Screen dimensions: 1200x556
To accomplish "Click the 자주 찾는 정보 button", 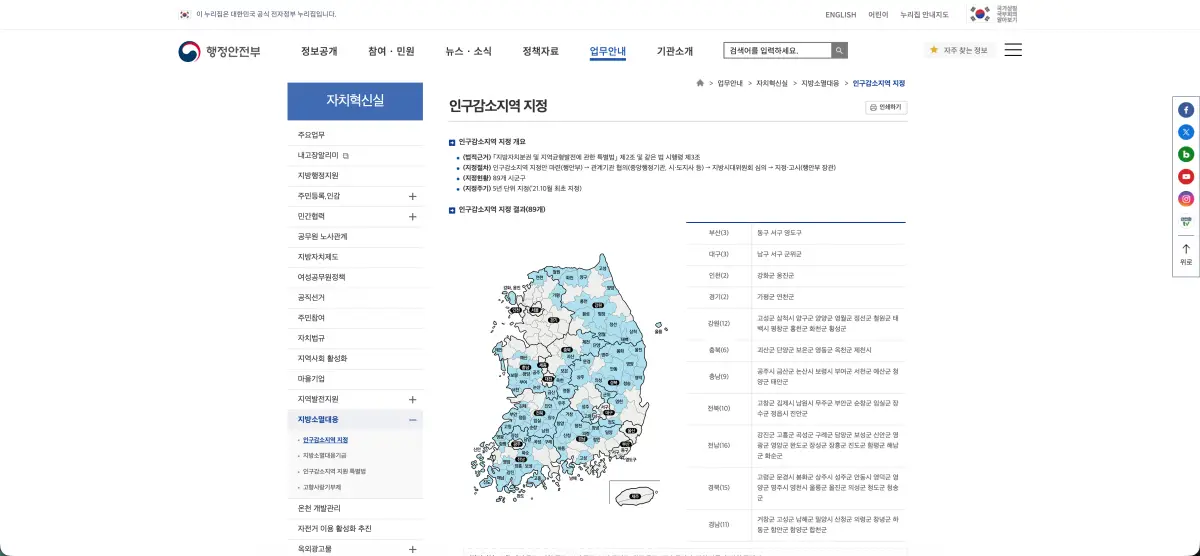I will [959, 50].
